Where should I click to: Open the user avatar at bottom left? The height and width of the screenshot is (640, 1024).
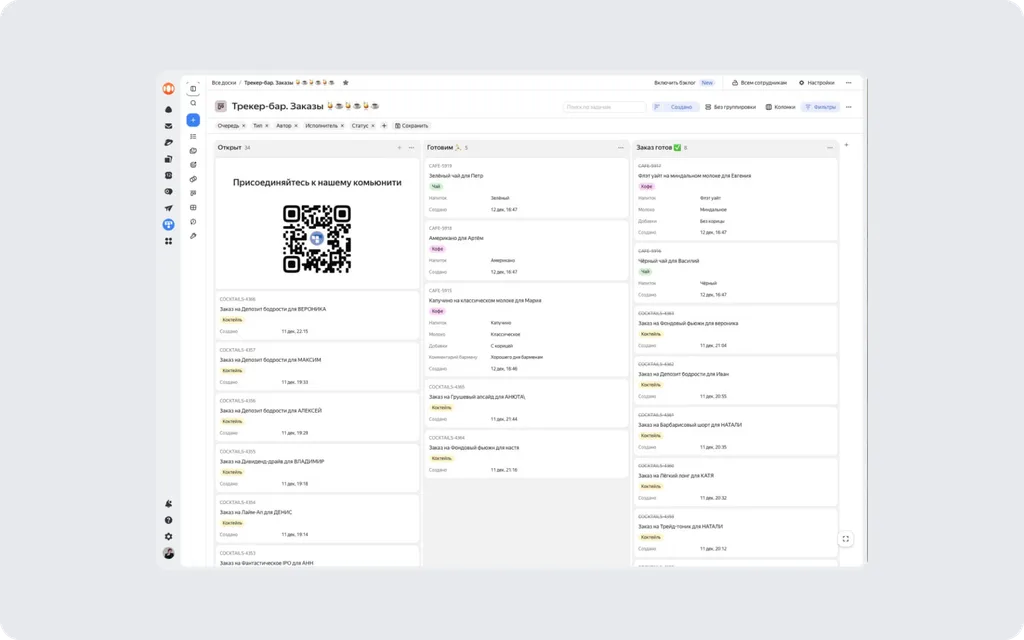coord(168,553)
